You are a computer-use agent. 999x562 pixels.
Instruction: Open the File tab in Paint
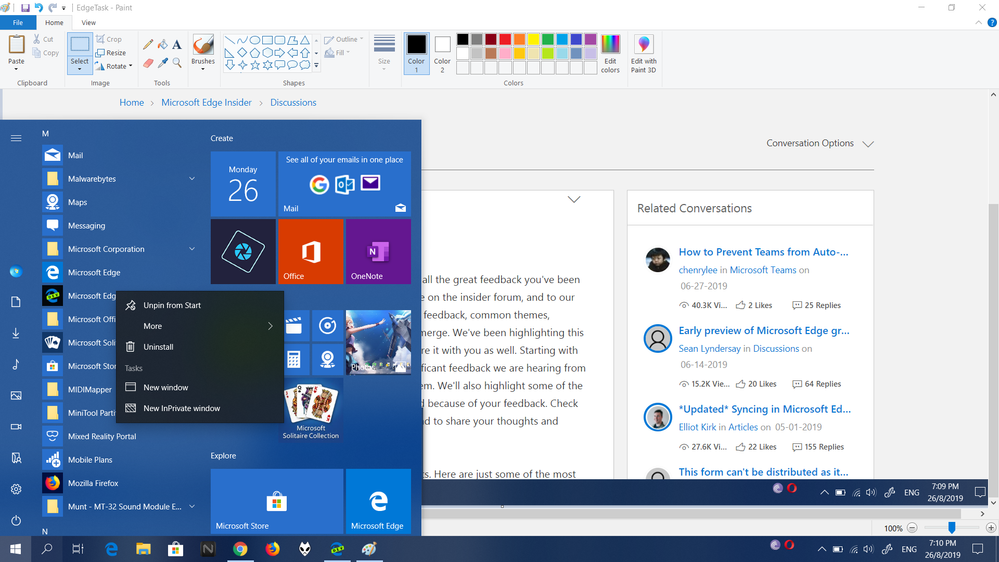(18, 22)
